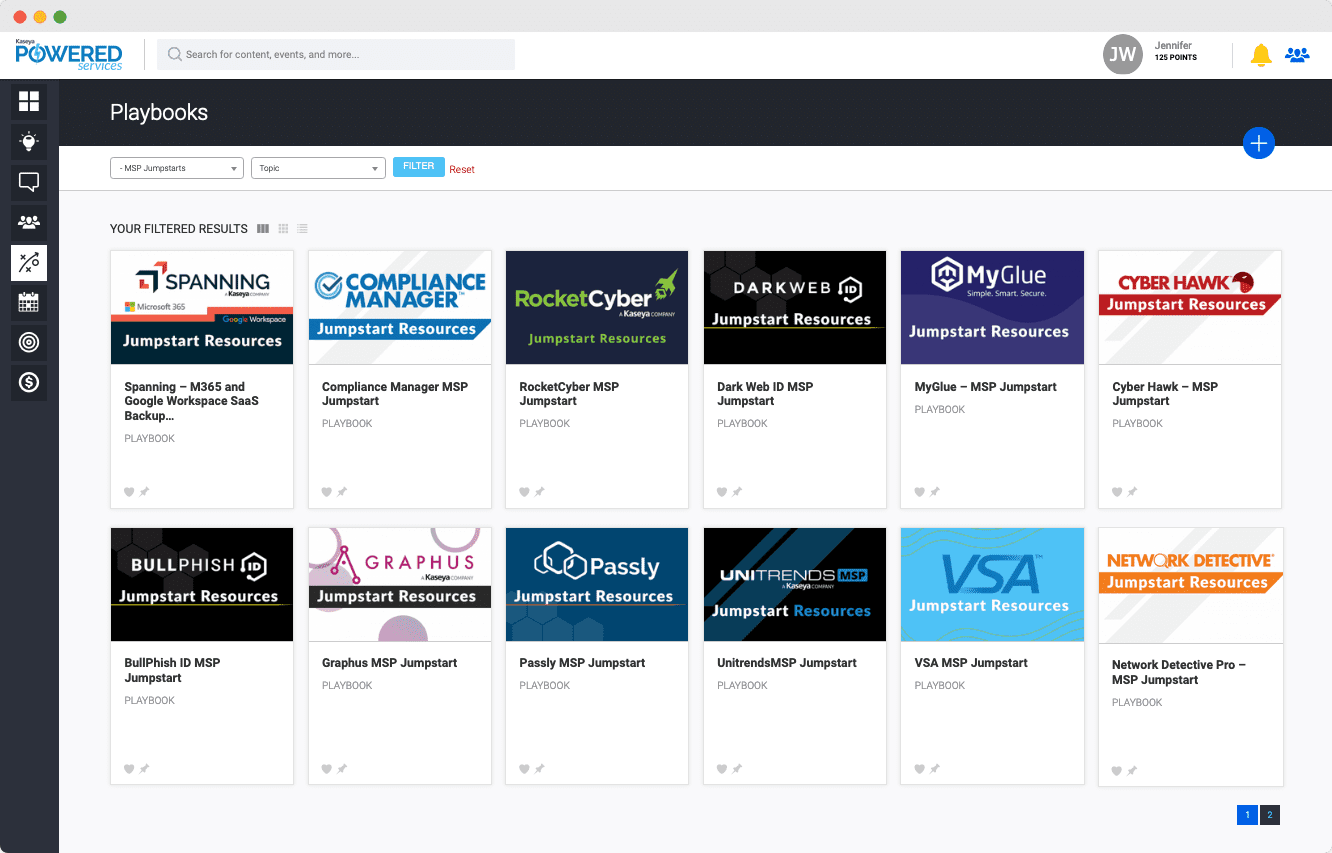This screenshot has height=853, width=1332.
Task: Open the community members icon in header
Action: (x=1297, y=55)
